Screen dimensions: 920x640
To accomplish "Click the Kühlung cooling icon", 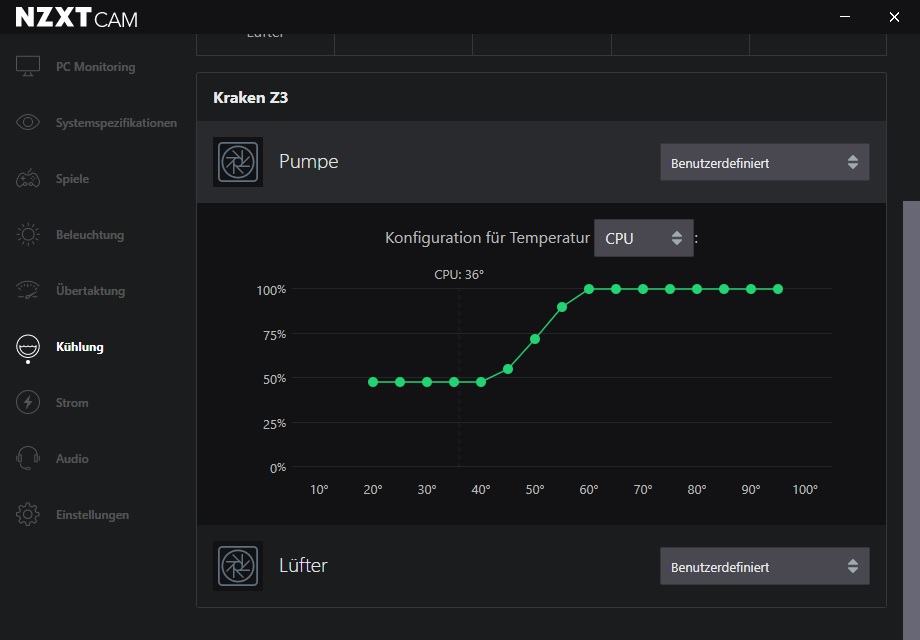I will (28, 347).
